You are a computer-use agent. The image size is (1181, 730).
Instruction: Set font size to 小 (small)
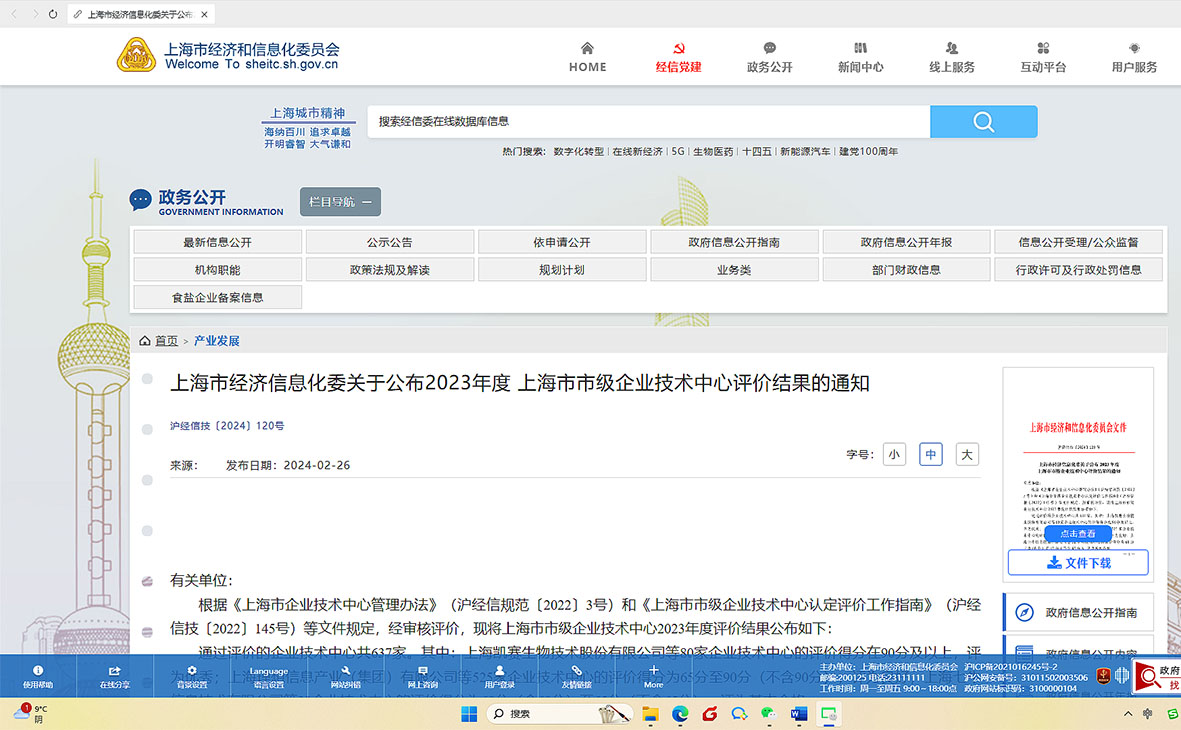(893, 454)
